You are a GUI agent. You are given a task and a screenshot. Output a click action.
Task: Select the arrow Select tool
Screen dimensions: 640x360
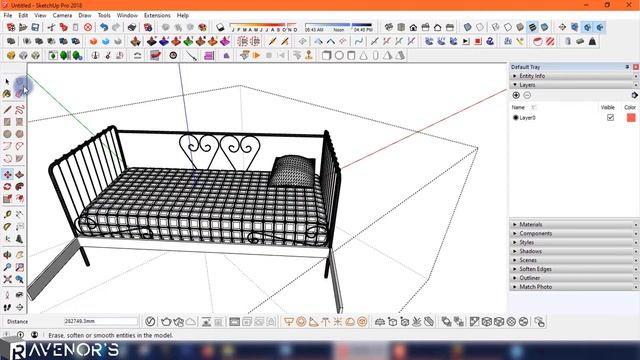(7, 82)
